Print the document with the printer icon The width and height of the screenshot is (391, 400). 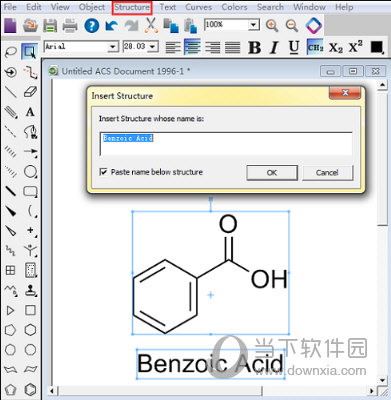[x=70, y=26]
